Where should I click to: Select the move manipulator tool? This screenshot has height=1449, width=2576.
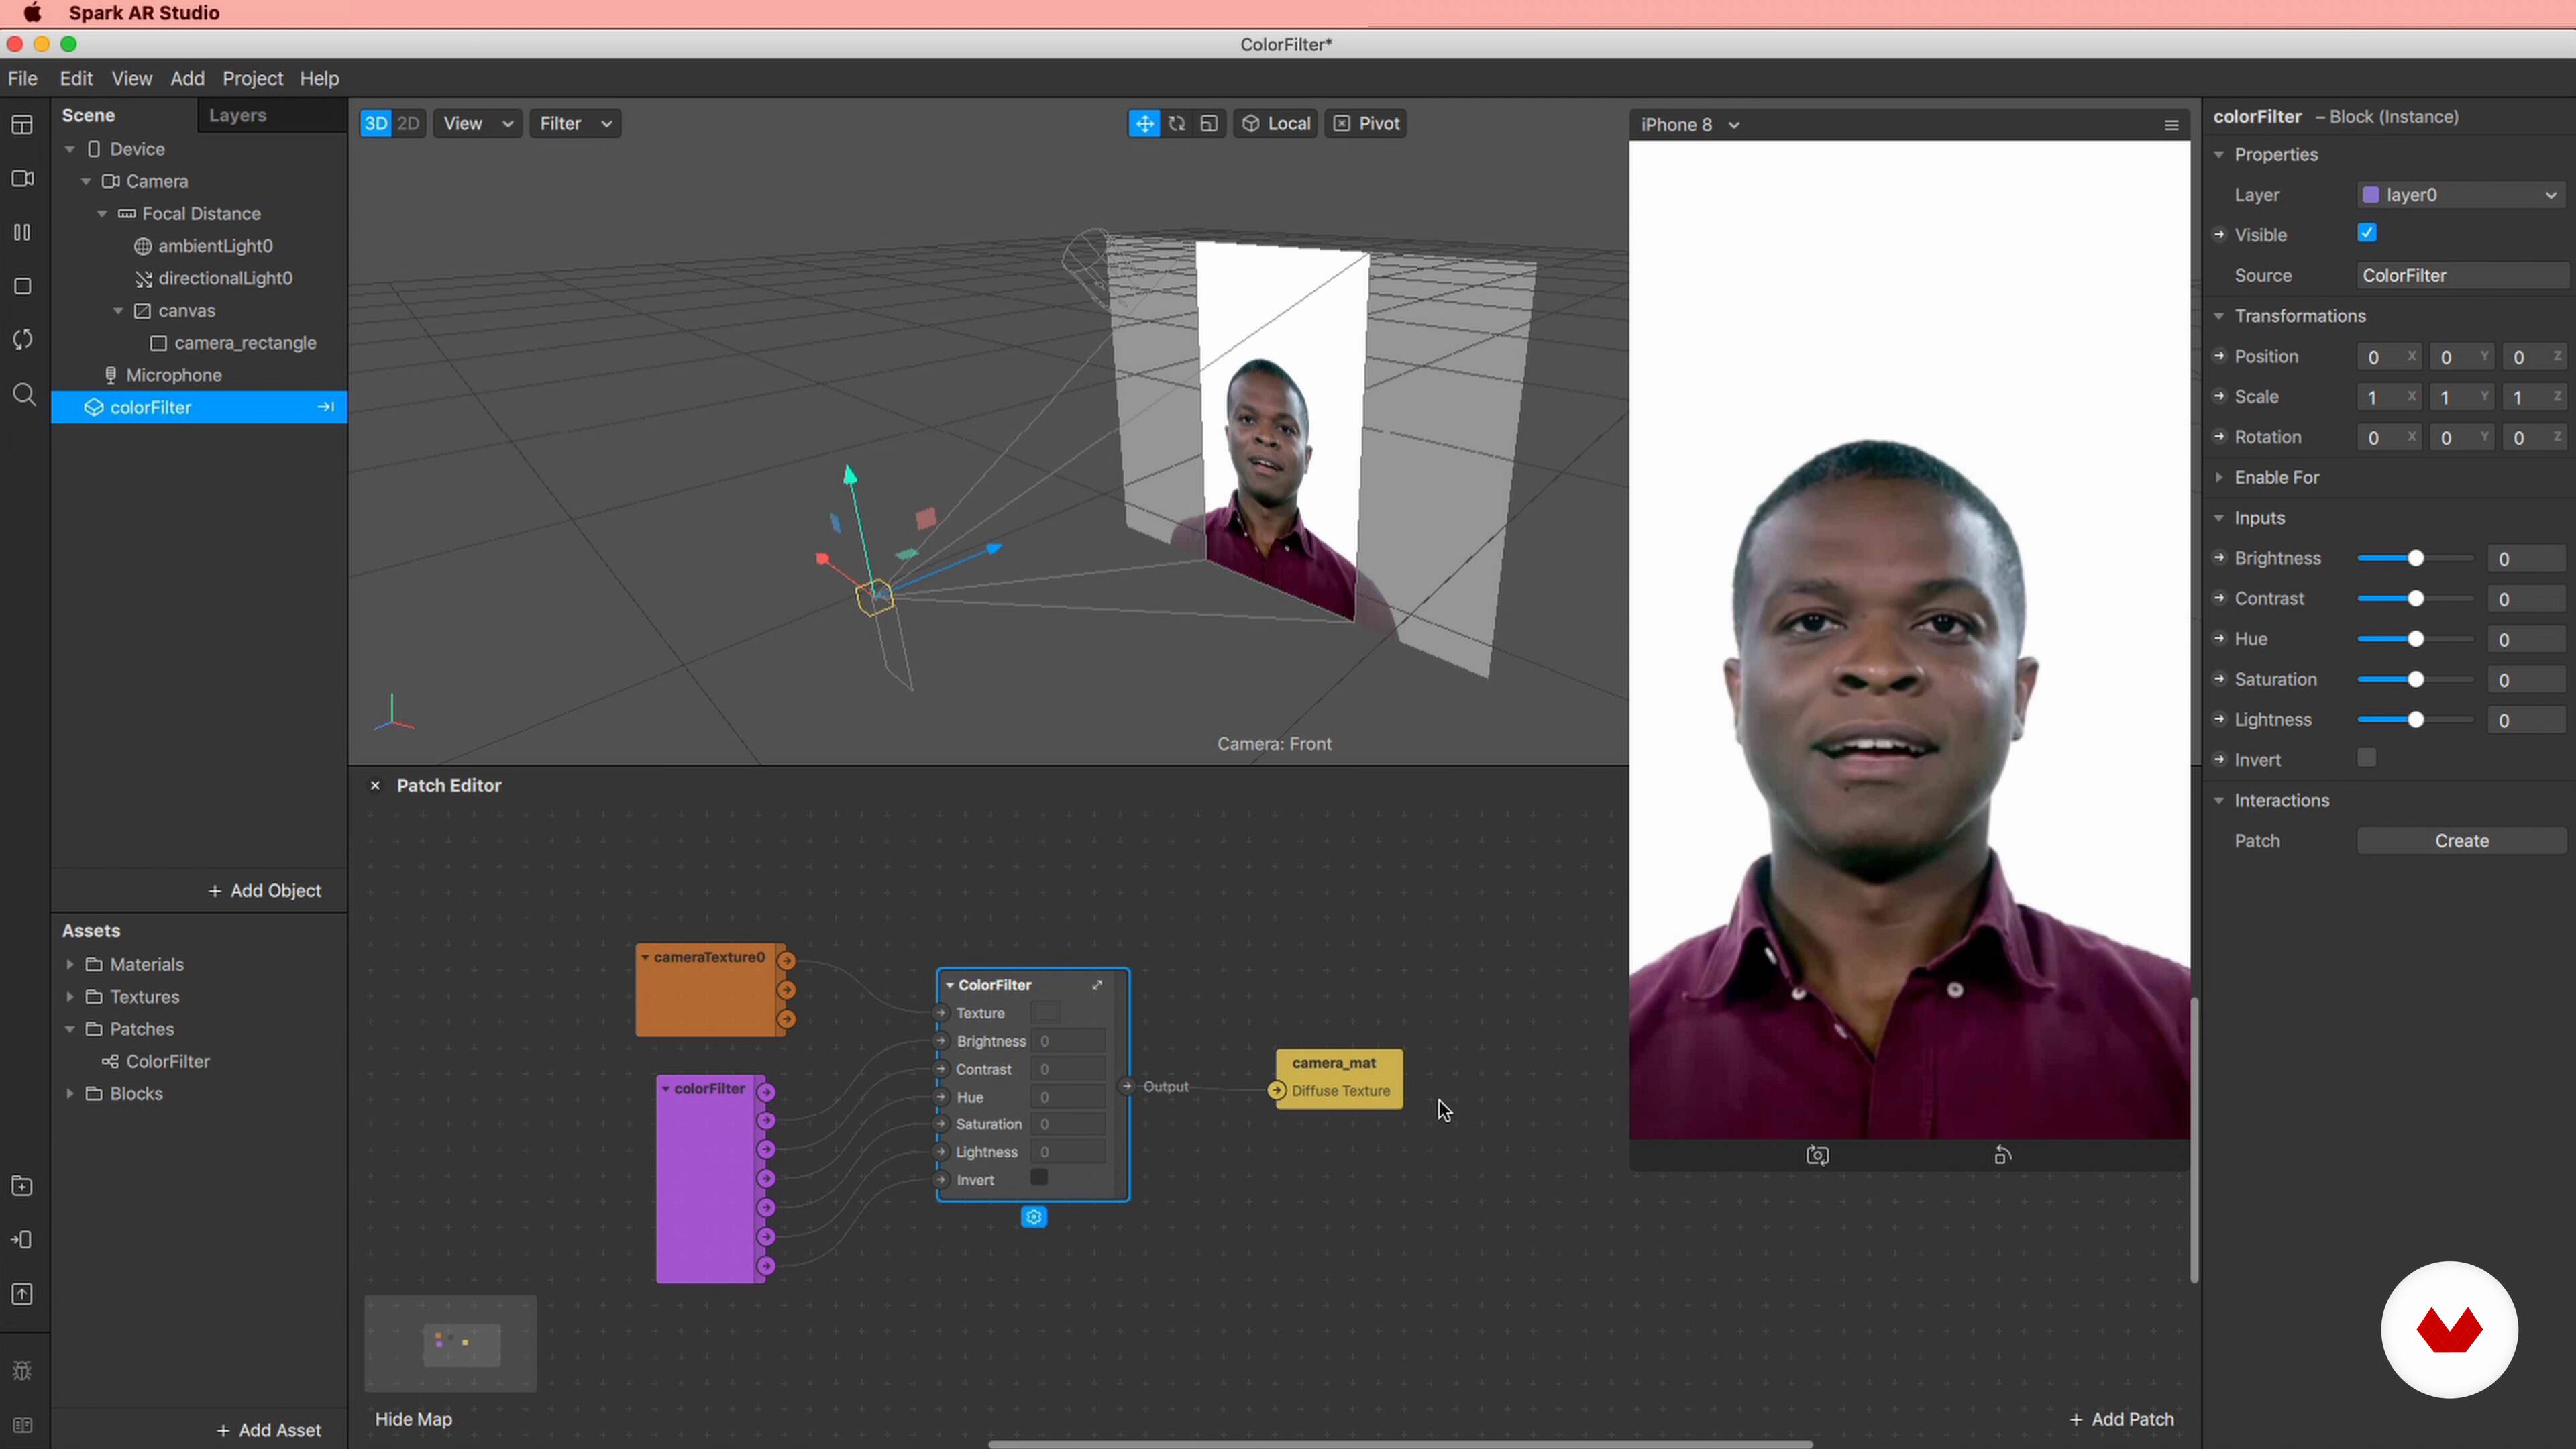point(1144,124)
